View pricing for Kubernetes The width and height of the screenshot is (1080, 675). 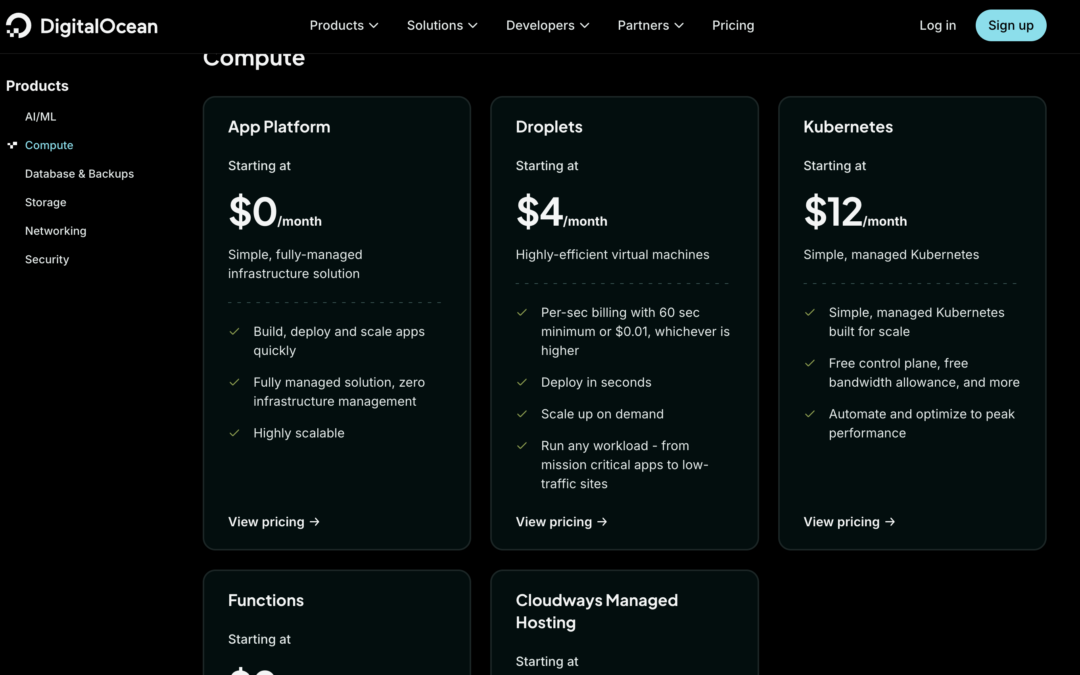coord(849,522)
